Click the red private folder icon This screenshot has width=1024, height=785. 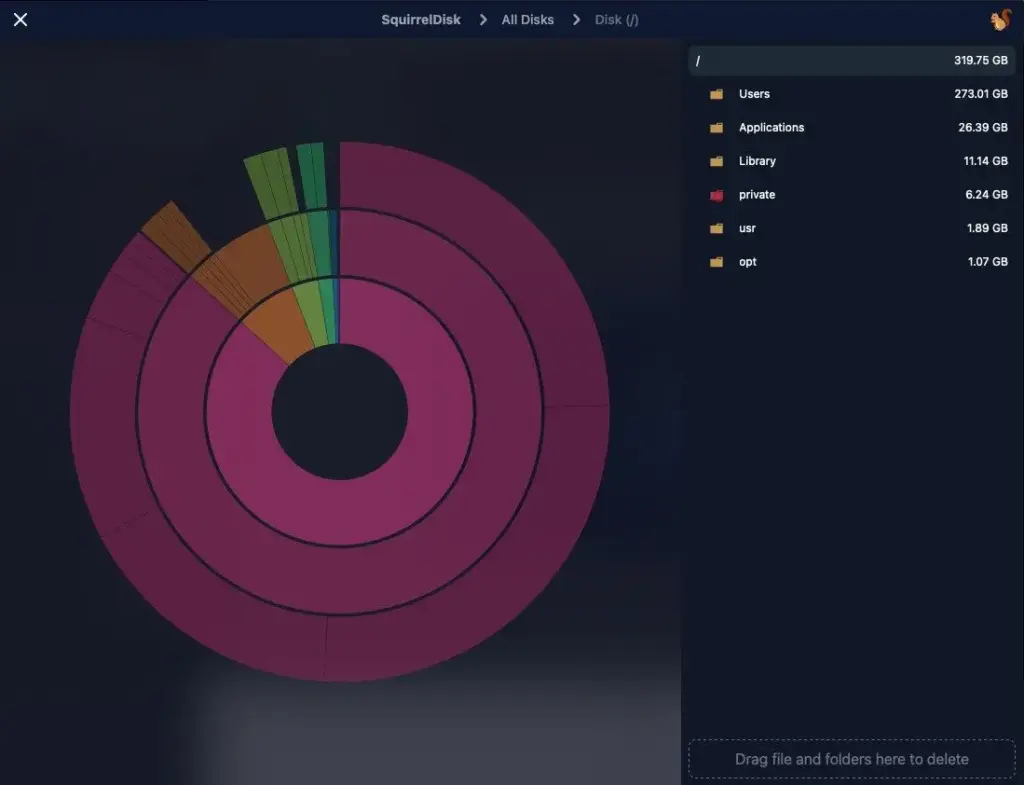point(716,195)
